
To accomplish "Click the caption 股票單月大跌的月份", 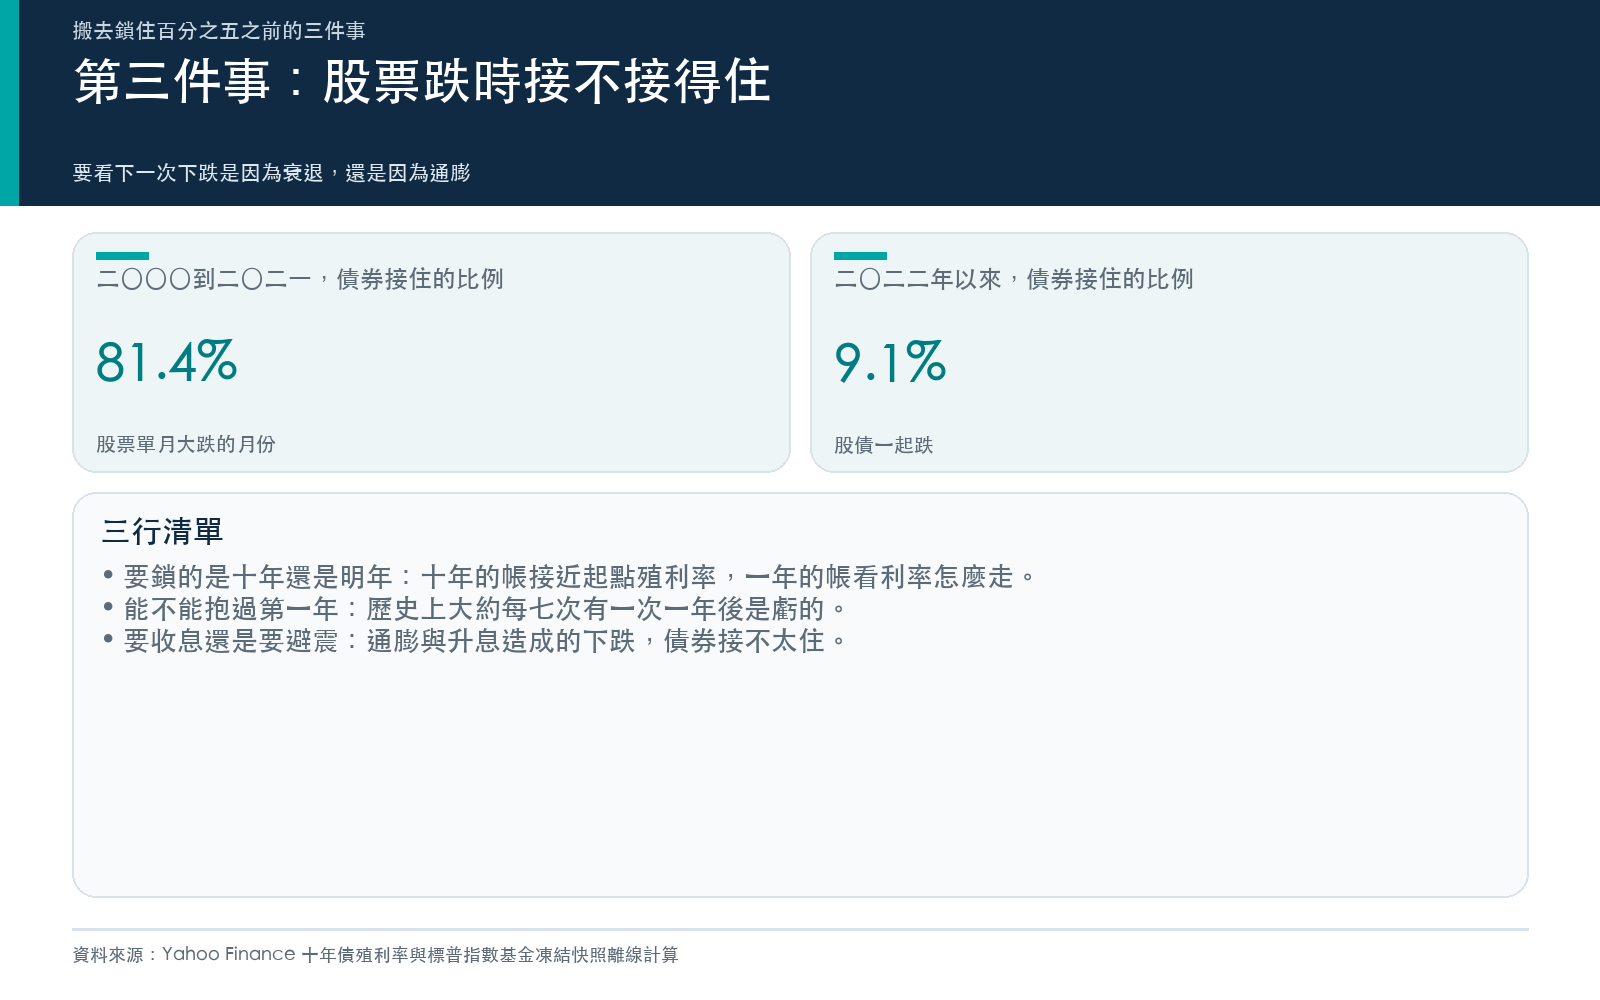I will (x=186, y=444).
